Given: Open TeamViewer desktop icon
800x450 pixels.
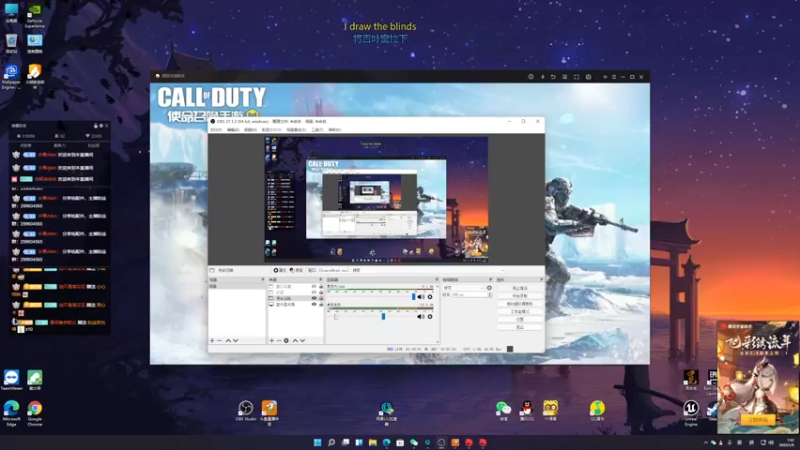Looking at the screenshot, I should pos(11,380).
